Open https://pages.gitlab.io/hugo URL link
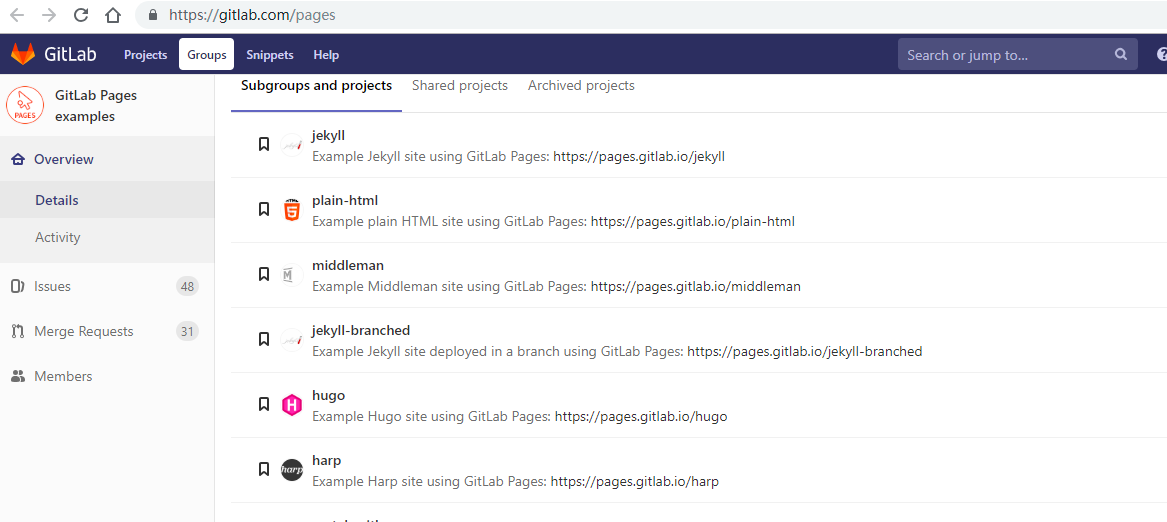This screenshot has height=522, width=1167. coord(641,416)
